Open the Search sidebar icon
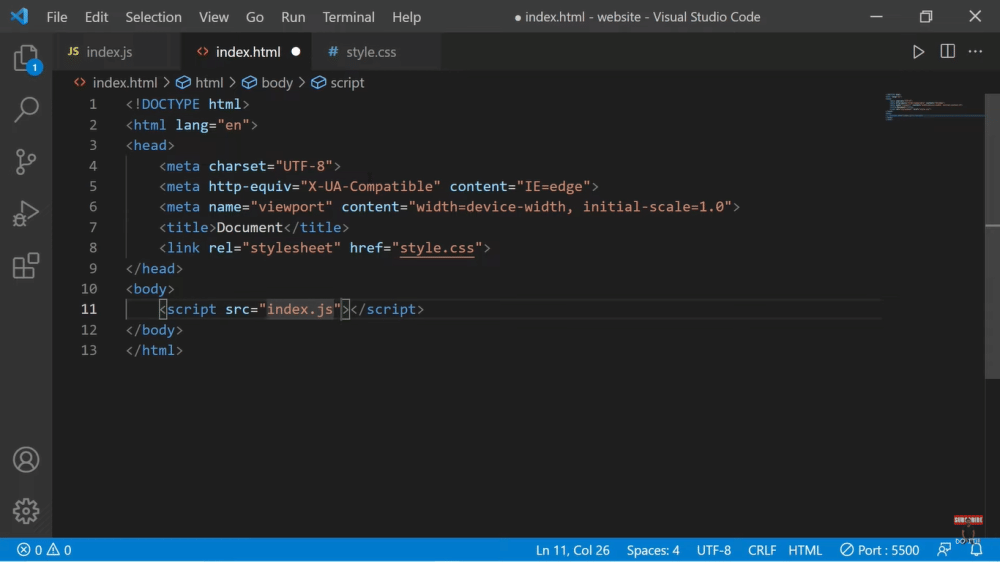Image resolution: width=1000 pixels, height=562 pixels. 26,110
